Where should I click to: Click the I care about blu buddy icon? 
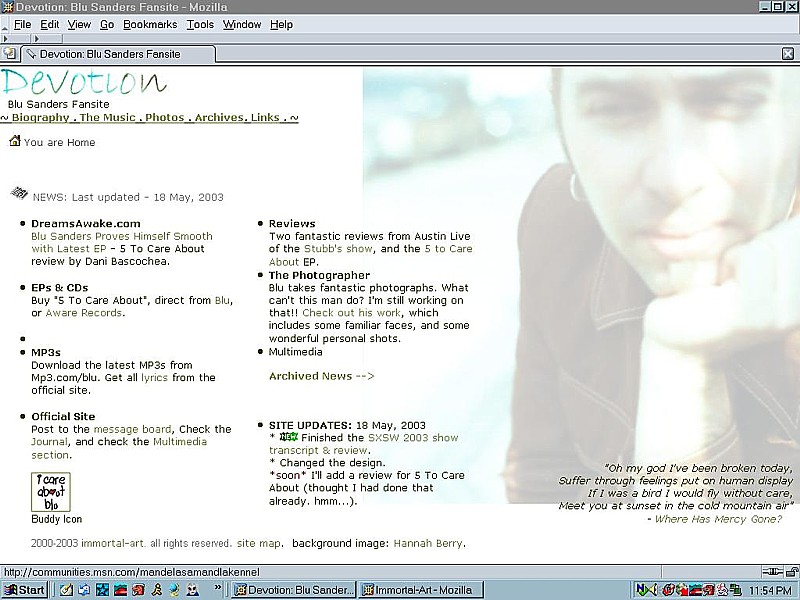pyautogui.click(x=51, y=492)
